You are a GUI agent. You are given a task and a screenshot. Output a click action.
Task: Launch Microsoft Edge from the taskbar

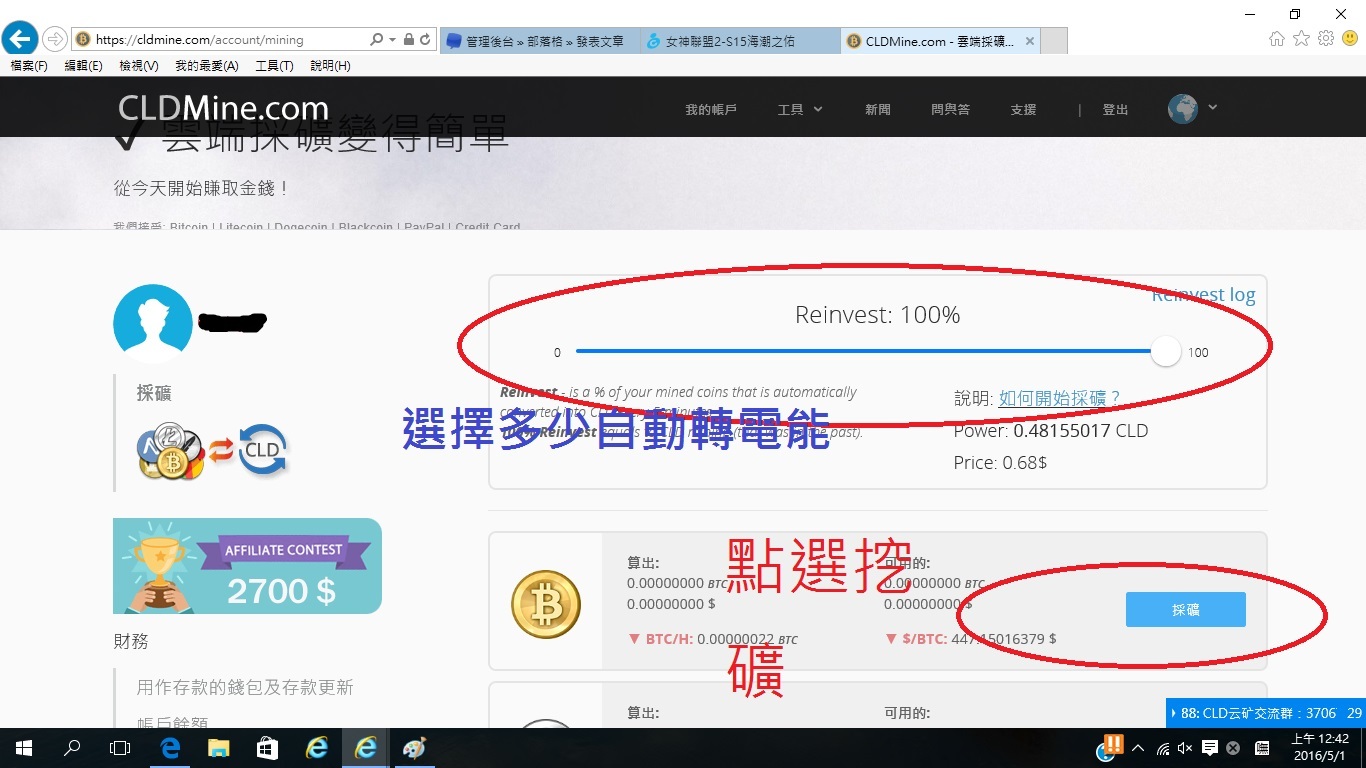pyautogui.click(x=170, y=748)
